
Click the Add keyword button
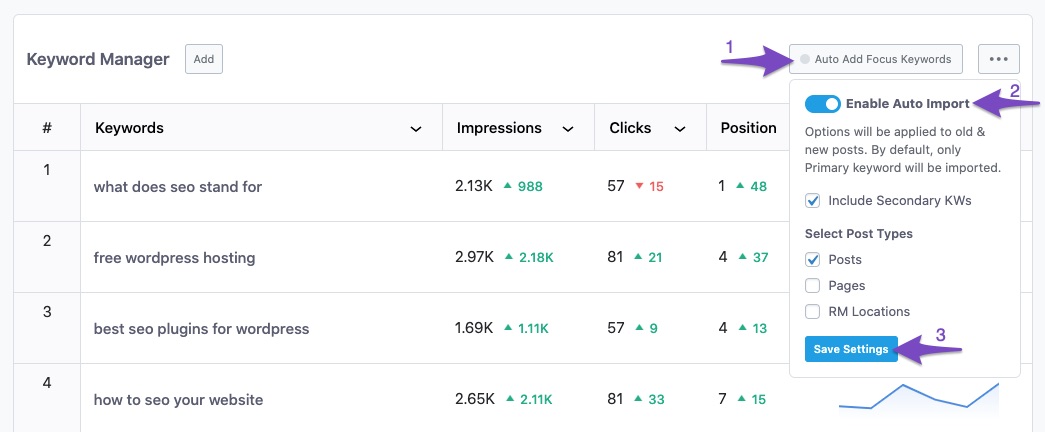click(204, 59)
